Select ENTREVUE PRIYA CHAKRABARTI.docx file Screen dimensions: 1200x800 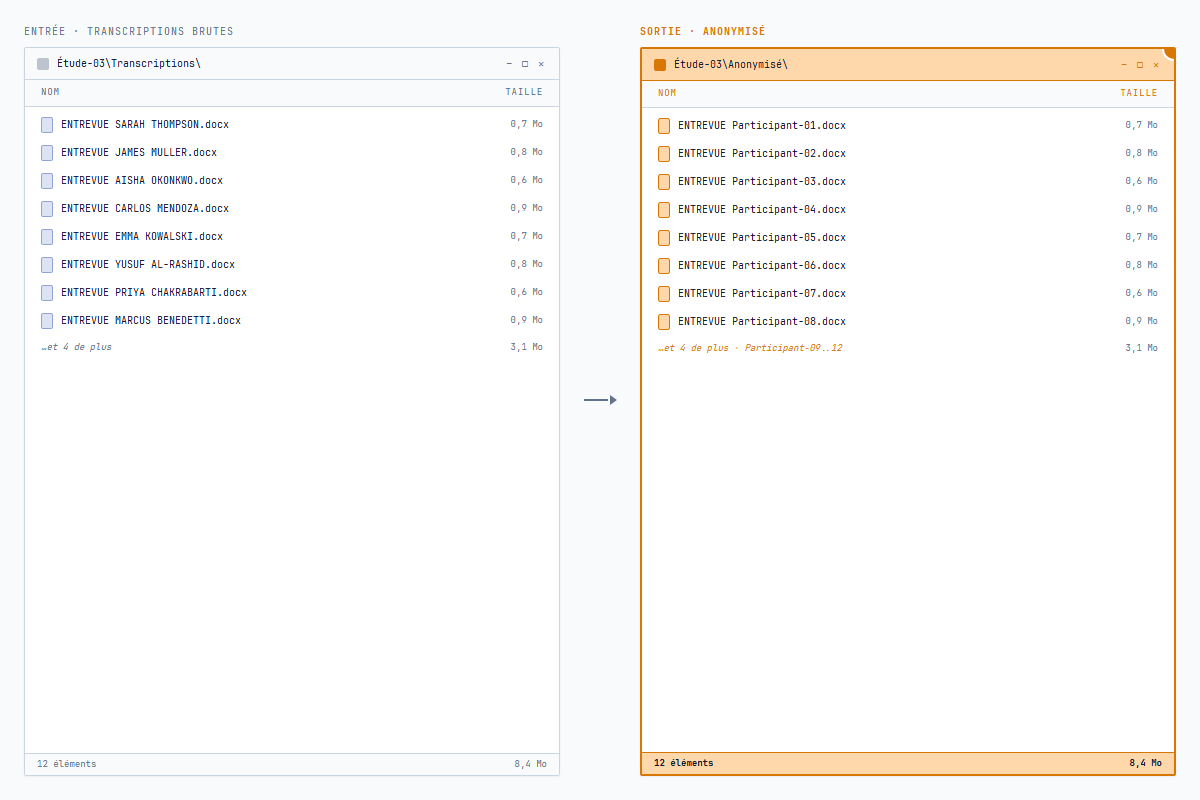[x=154, y=293]
